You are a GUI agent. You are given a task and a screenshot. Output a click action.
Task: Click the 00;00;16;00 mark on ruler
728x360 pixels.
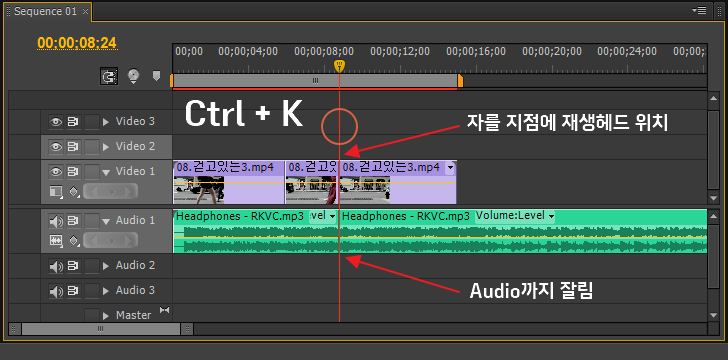(x=476, y=52)
